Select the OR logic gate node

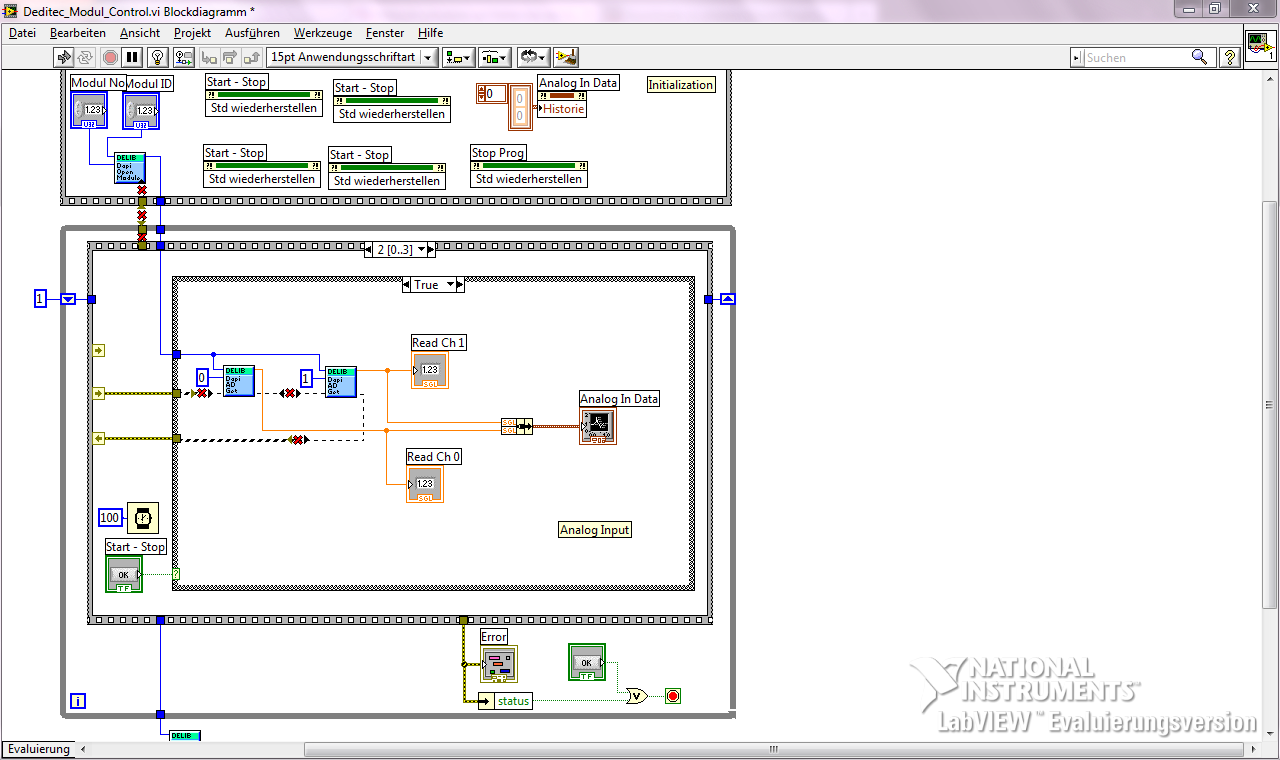(x=635, y=696)
